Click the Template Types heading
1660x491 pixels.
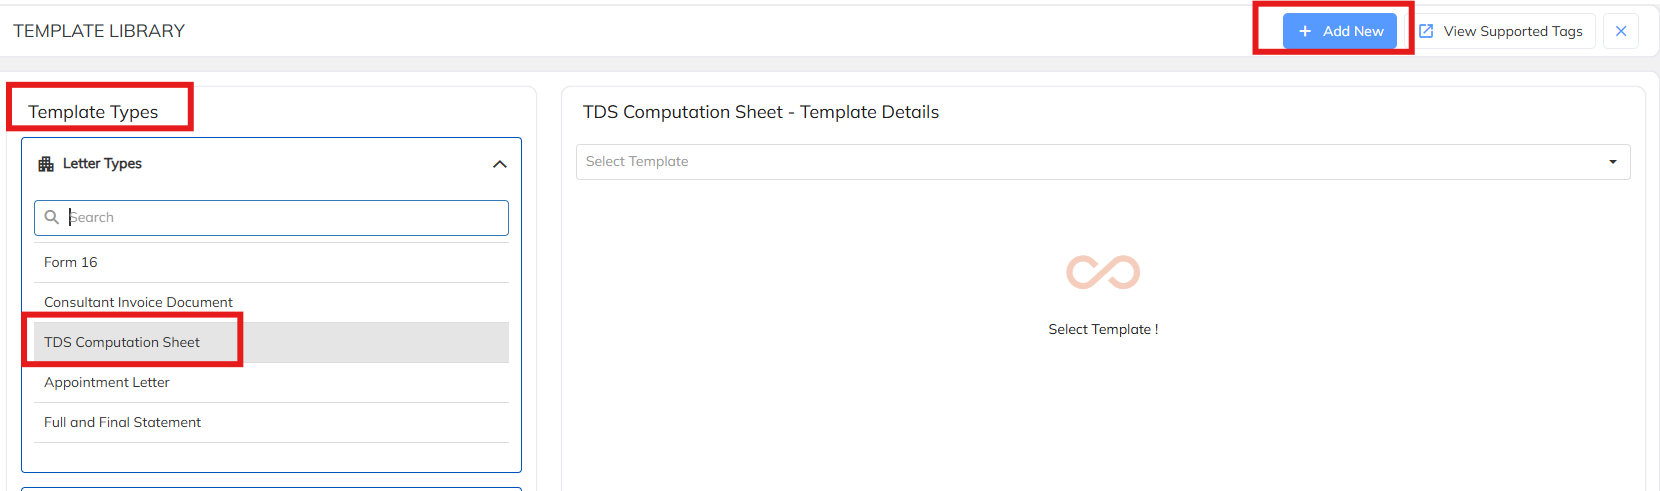(x=93, y=112)
